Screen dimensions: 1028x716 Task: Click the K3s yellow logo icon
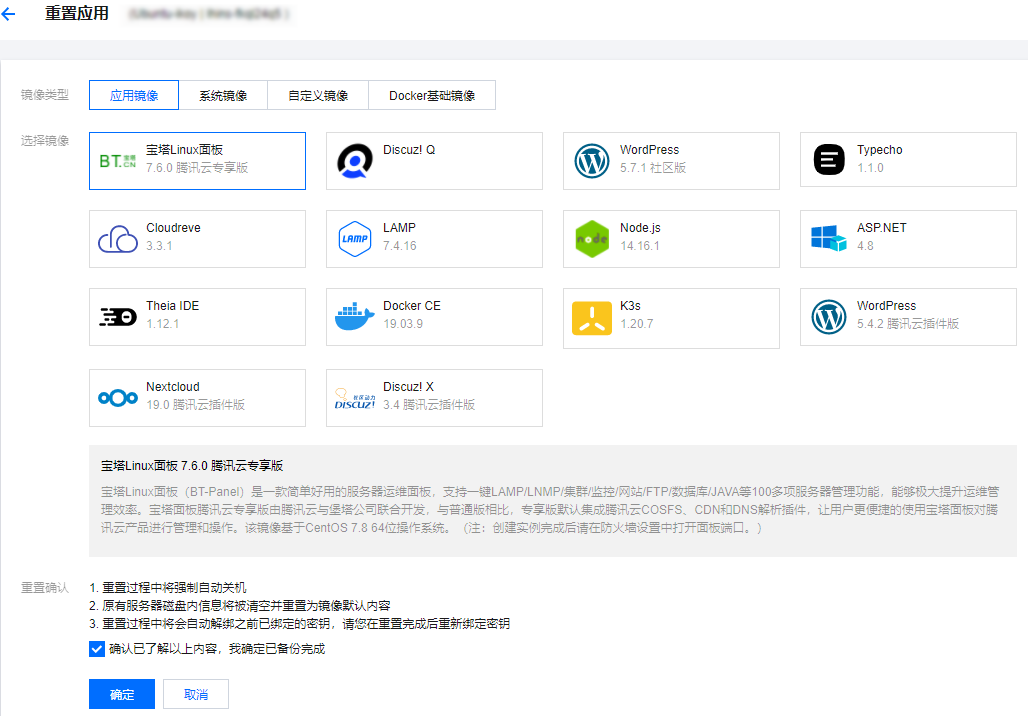click(591, 318)
